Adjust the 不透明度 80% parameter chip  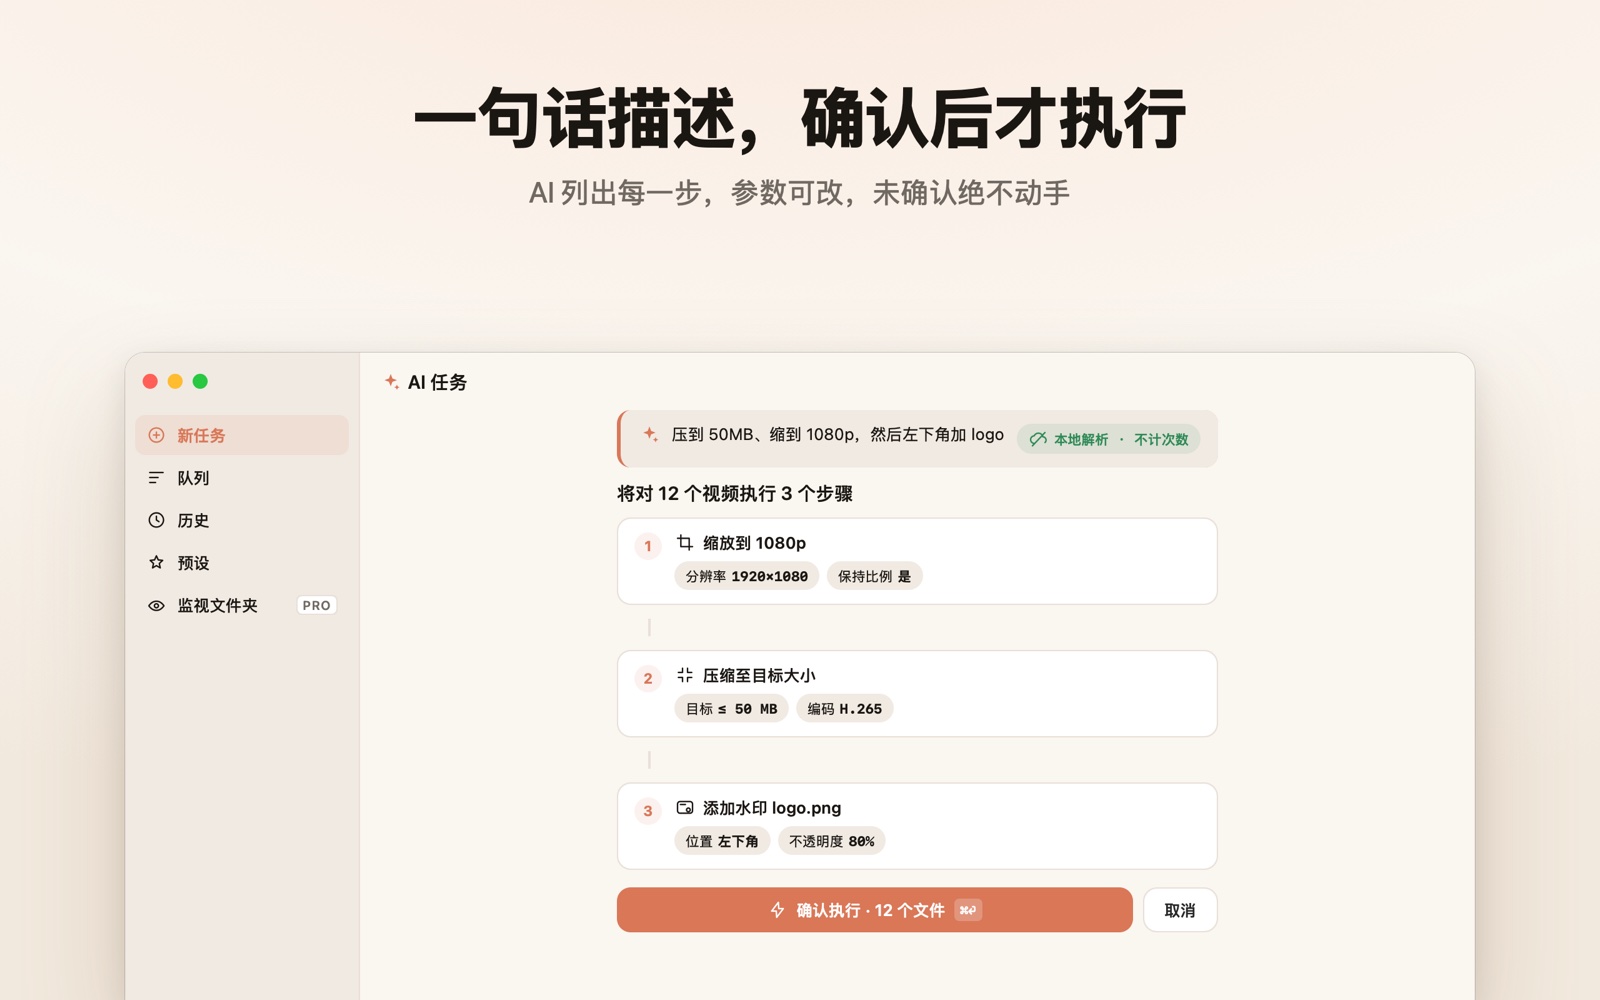point(832,841)
